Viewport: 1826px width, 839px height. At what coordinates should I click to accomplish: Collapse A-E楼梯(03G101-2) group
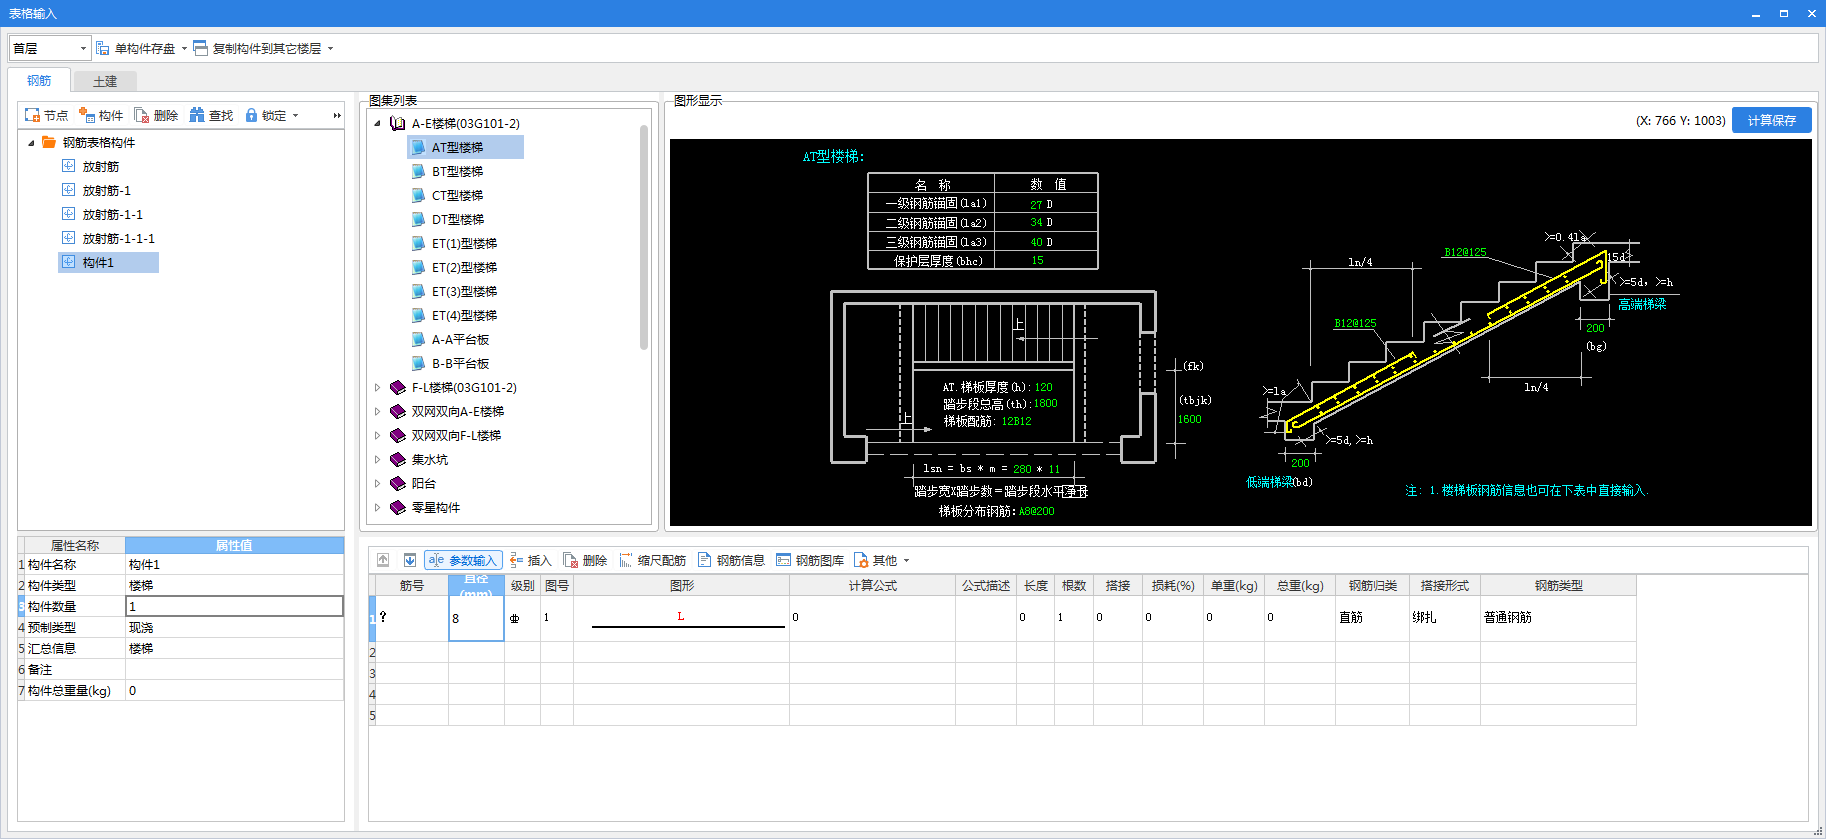[x=377, y=123]
